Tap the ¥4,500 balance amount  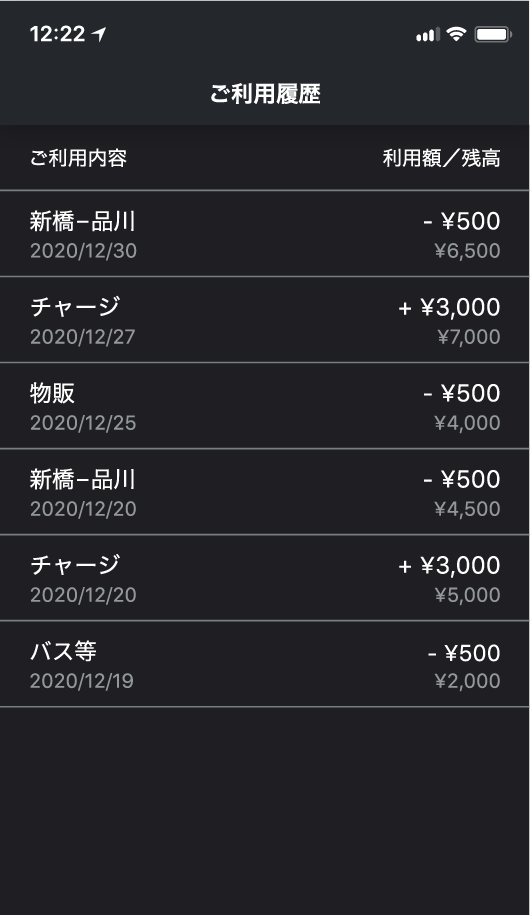tap(468, 509)
